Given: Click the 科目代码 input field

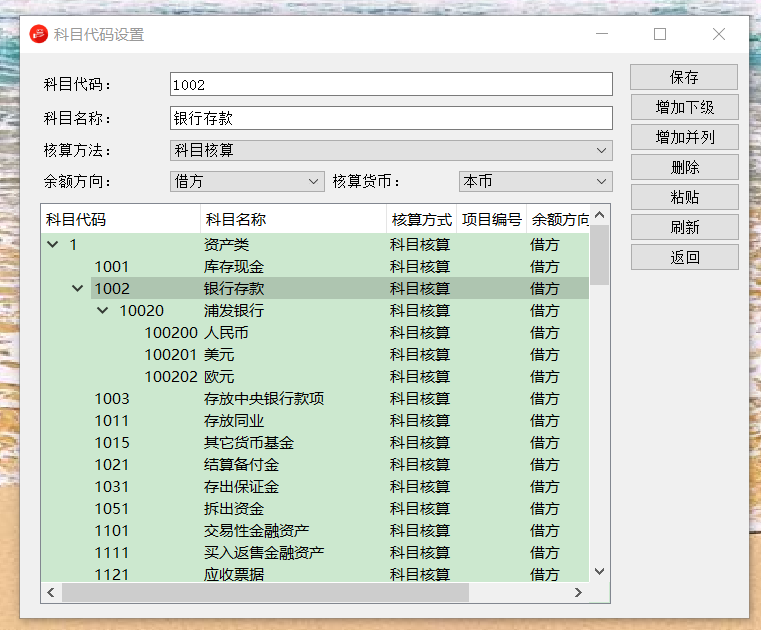Looking at the screenshot, I should click(391, 85).
